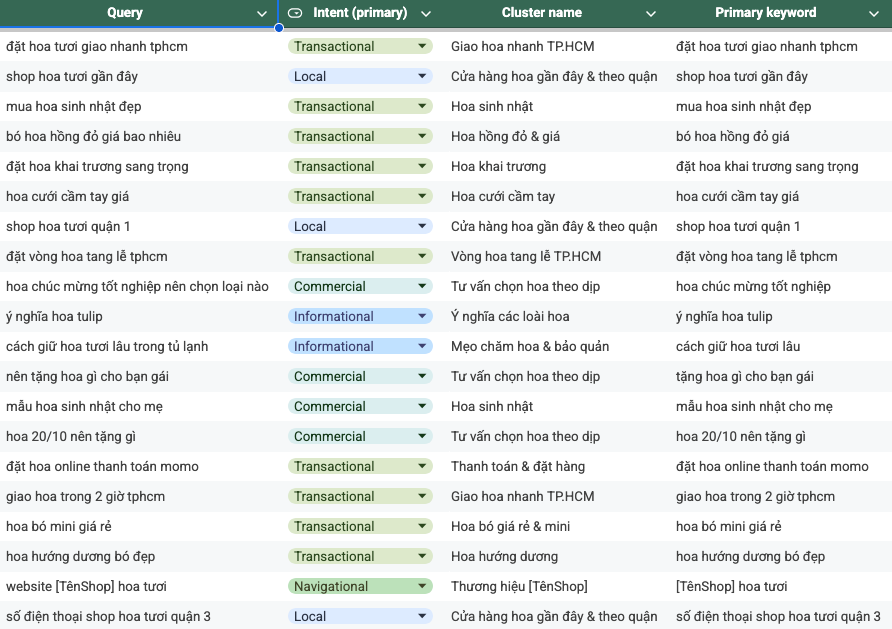Open the Query column filter arrow
Image resolution: width=892 pixels, height=629 pixels.
point(262,14)
